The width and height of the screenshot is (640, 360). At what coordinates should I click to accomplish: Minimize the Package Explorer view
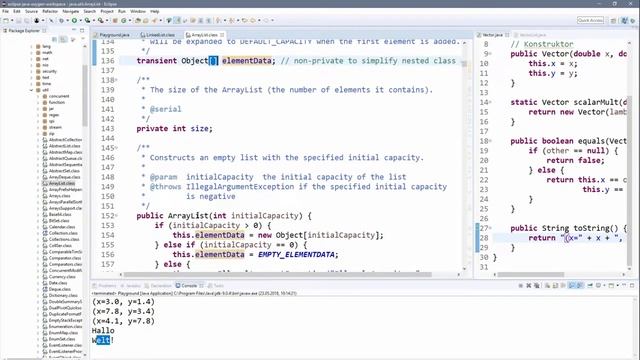74,30
